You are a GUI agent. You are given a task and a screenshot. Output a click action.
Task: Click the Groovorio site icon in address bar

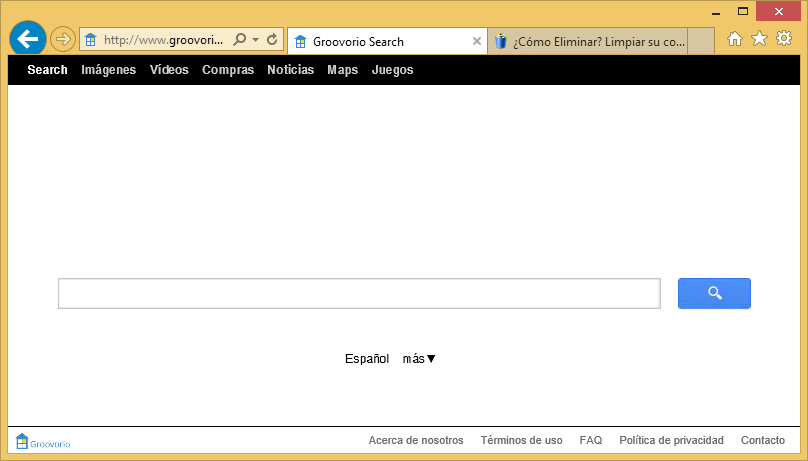[91, 40]
